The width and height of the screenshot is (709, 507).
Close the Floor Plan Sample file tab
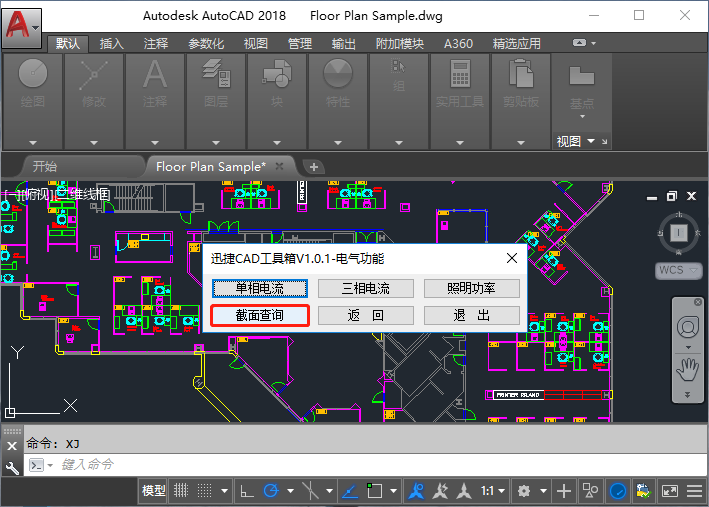(279, 166)
